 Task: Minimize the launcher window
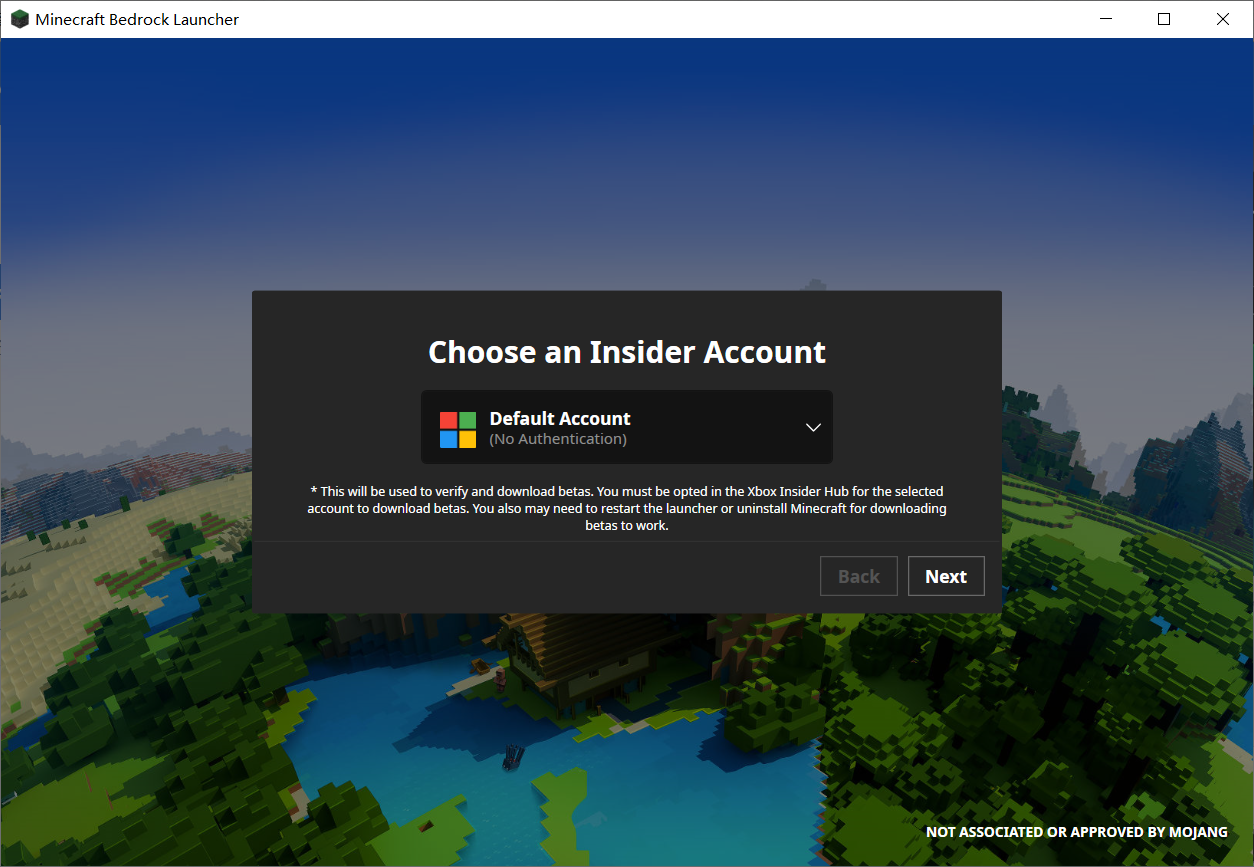pos(1106,19)
